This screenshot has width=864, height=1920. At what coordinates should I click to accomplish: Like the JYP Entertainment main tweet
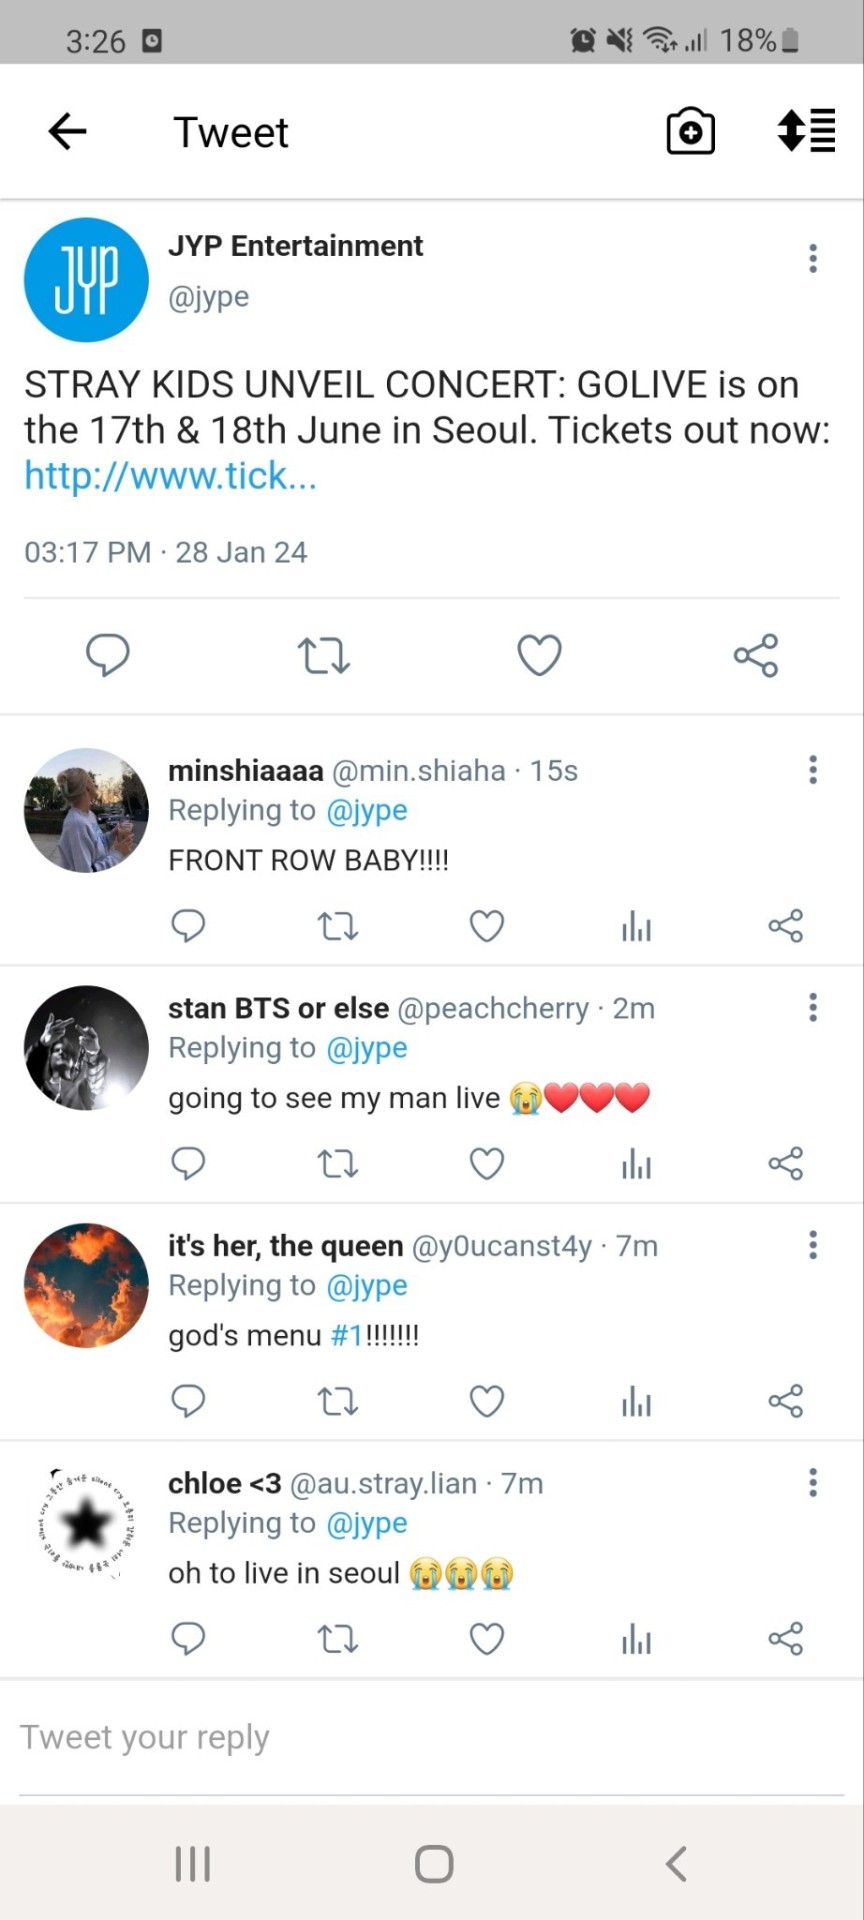pyautogui.click(x=539, y=655)
